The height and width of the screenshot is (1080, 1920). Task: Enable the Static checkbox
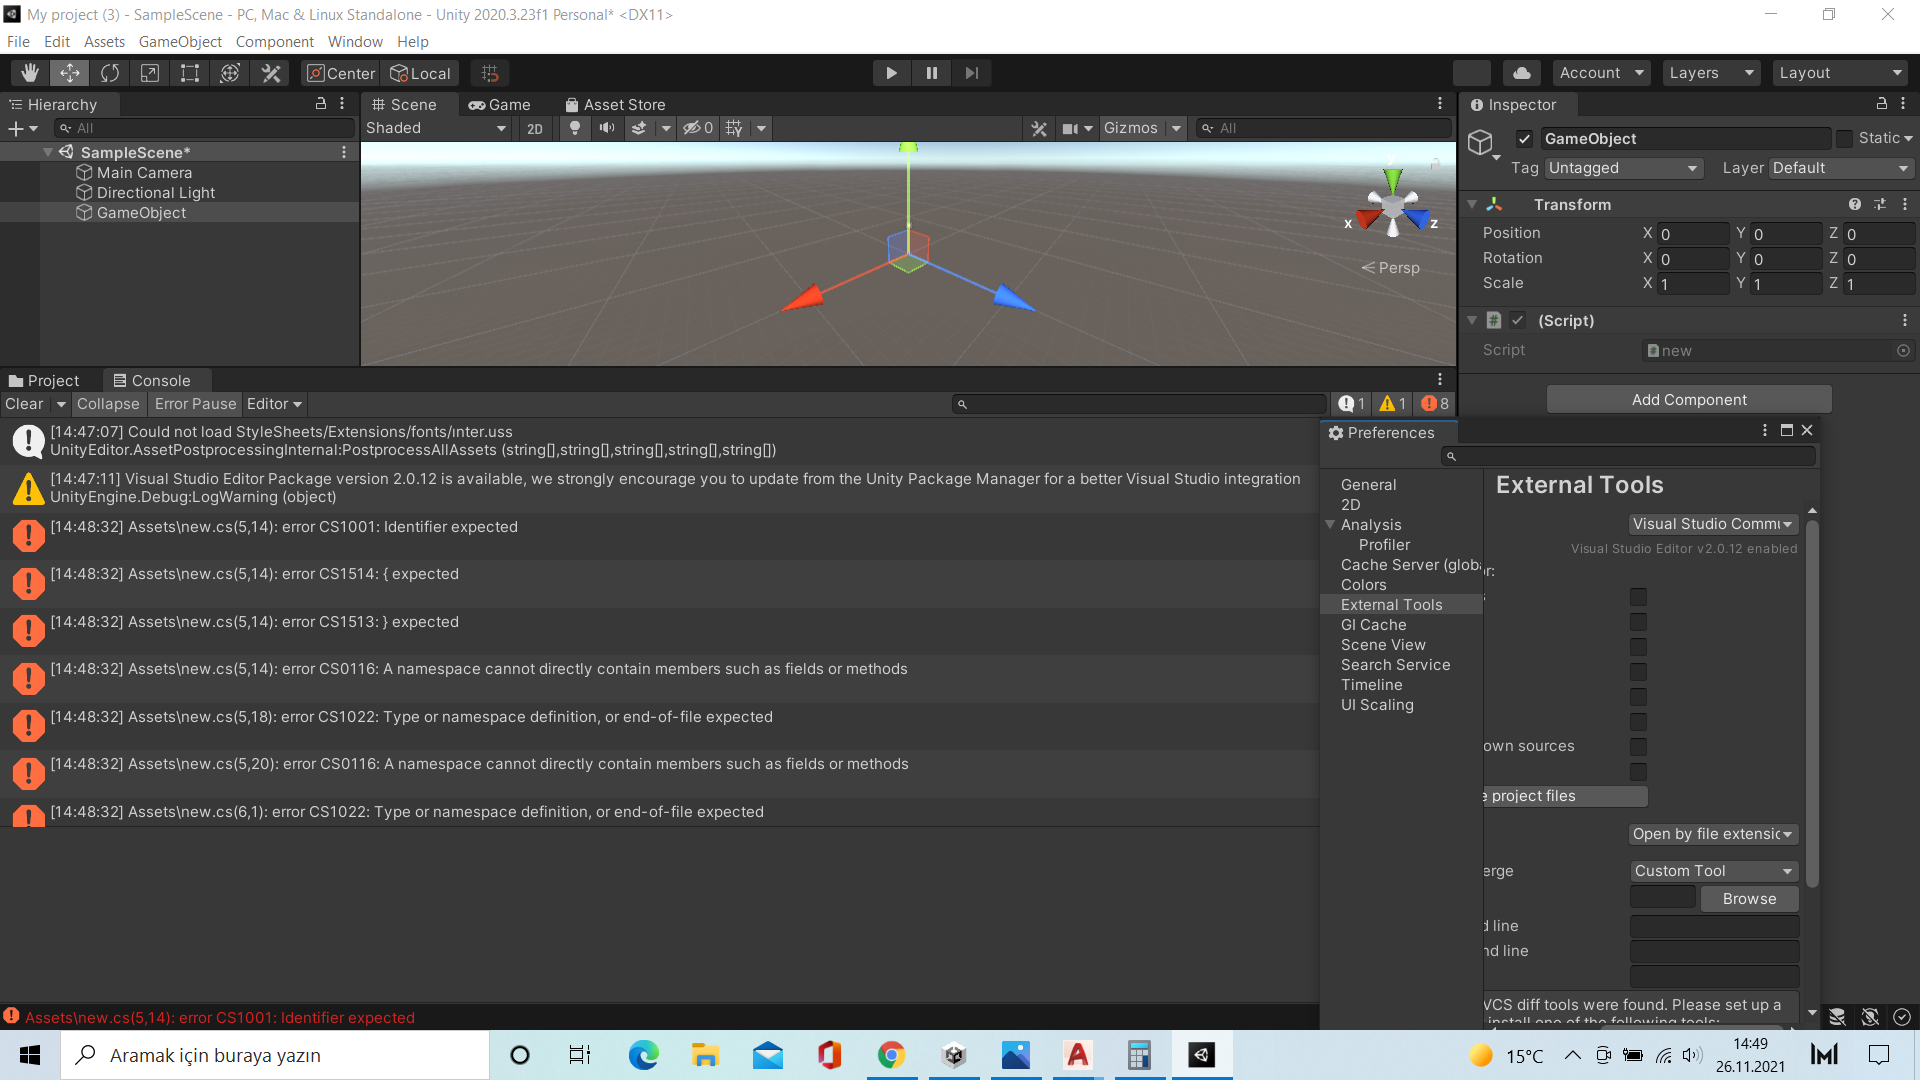[1845, 139]
